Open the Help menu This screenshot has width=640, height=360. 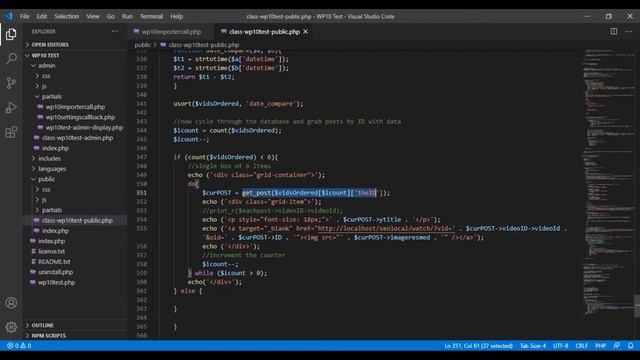[176, 16]
